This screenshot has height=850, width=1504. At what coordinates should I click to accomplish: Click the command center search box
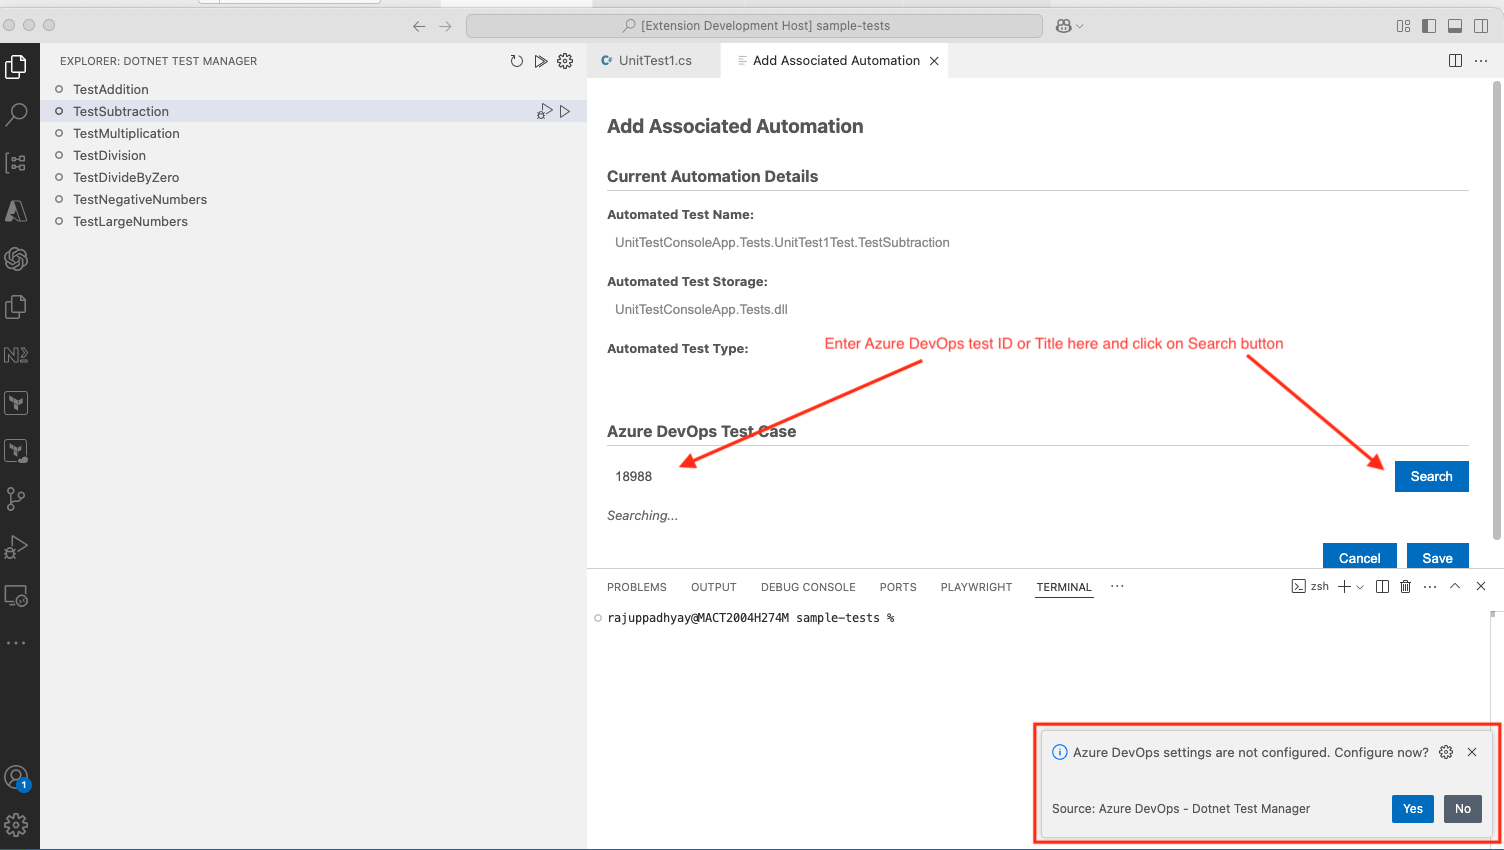(754, 26)
